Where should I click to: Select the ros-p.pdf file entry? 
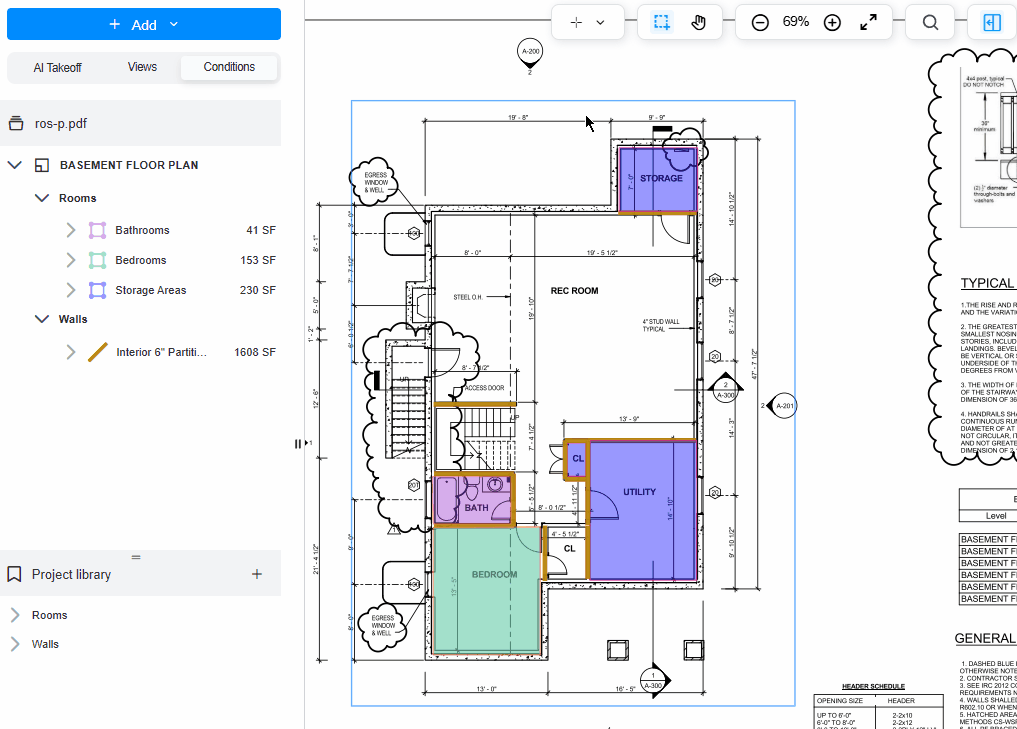(60, 123)
